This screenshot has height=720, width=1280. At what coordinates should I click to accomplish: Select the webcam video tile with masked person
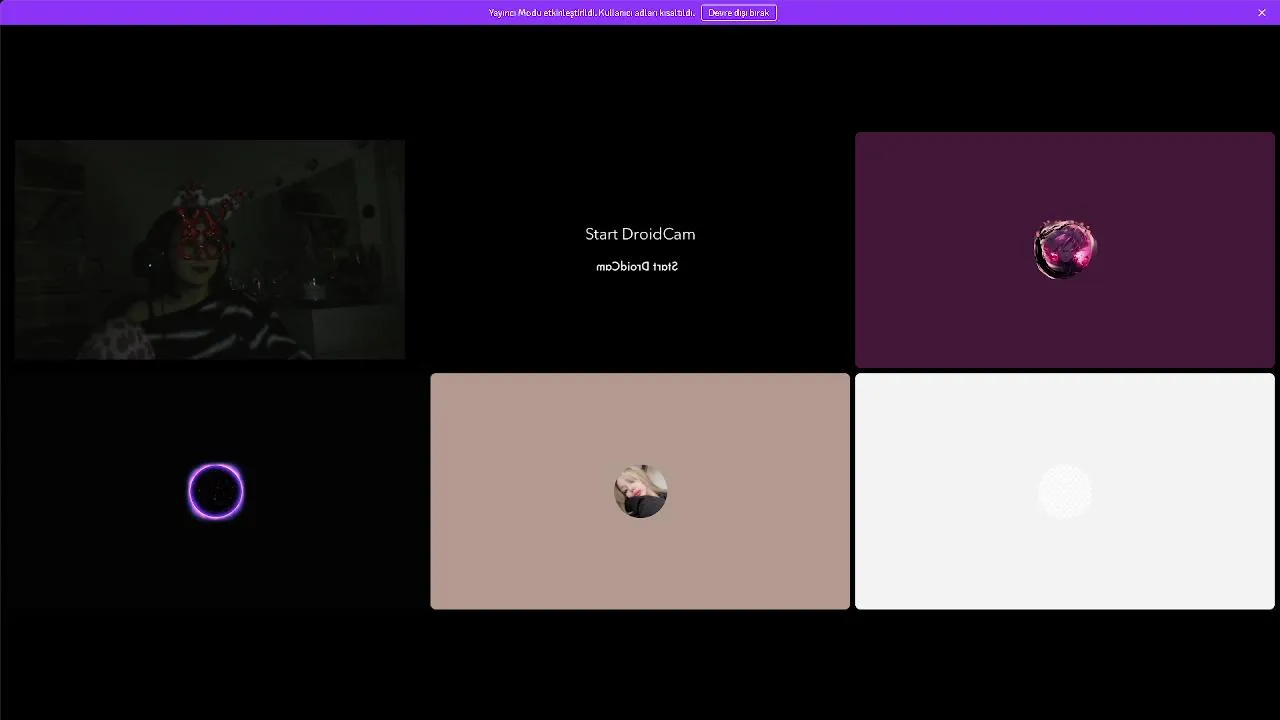click(210, 249)
